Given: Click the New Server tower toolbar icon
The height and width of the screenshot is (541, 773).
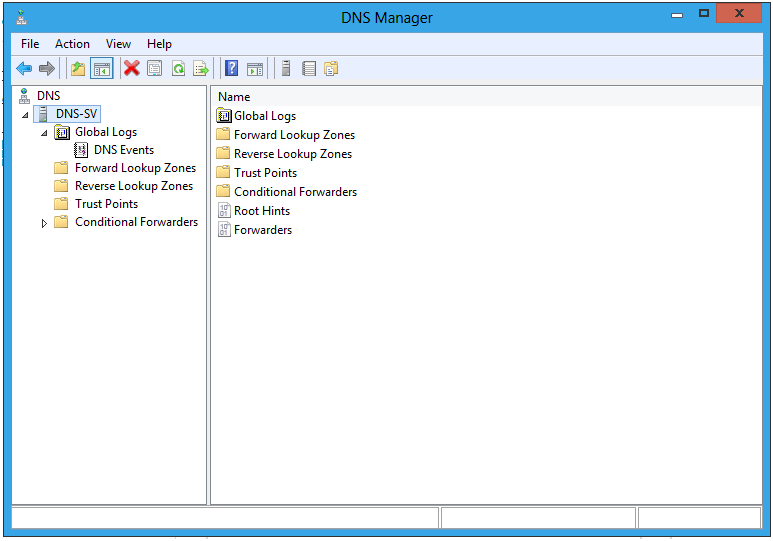Looking at the screenshot, I should [x=286, y=68].
